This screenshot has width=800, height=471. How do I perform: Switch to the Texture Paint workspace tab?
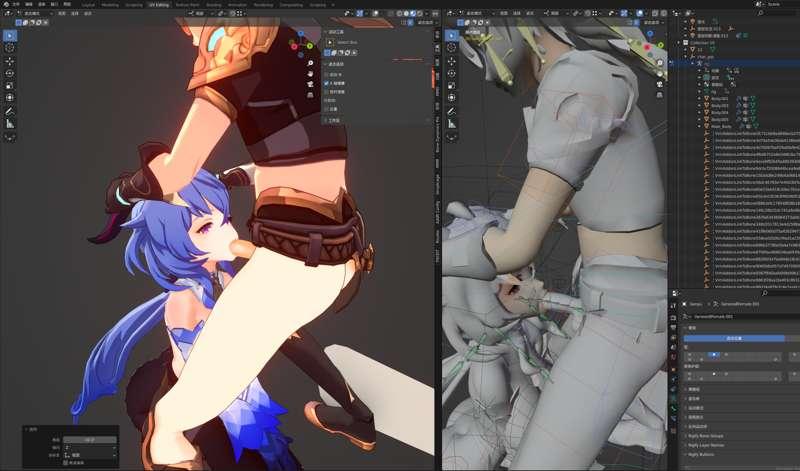click(x=187, y=5)
